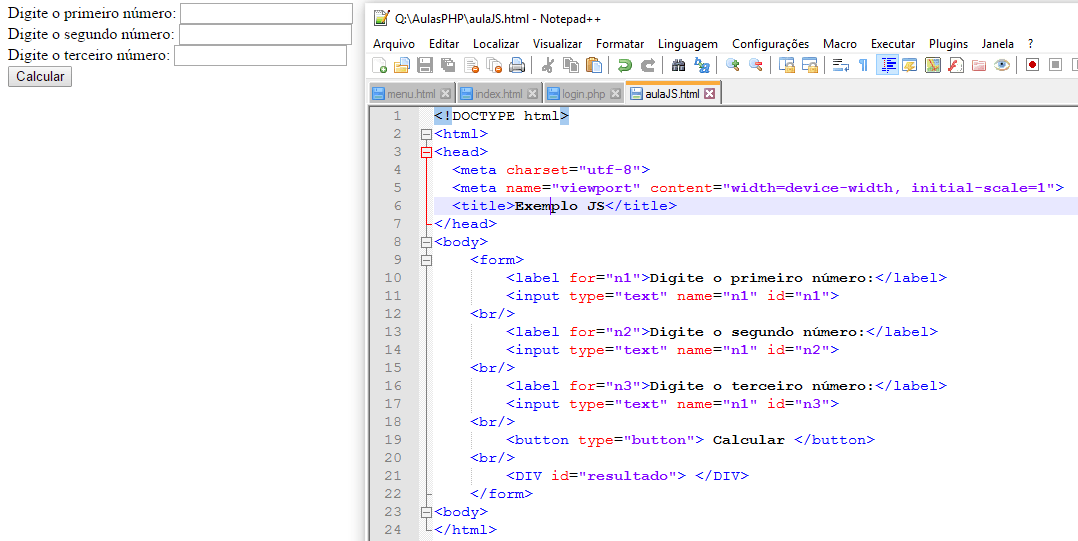Create a new file with New icon
Viewport: 1078px width, 541px height.
coord(380,65)
